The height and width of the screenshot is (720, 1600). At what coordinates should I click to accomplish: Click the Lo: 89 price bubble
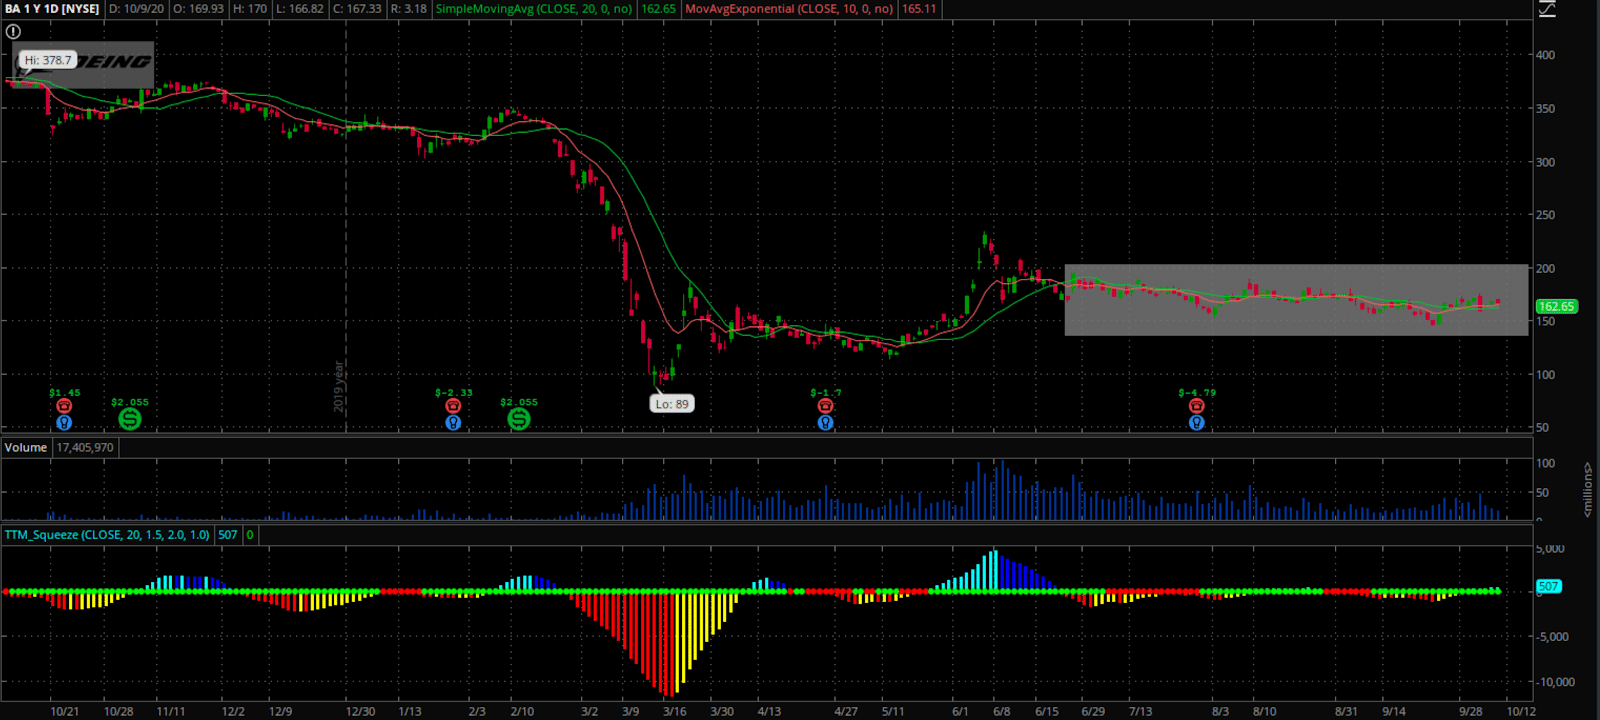coord(672,404)
